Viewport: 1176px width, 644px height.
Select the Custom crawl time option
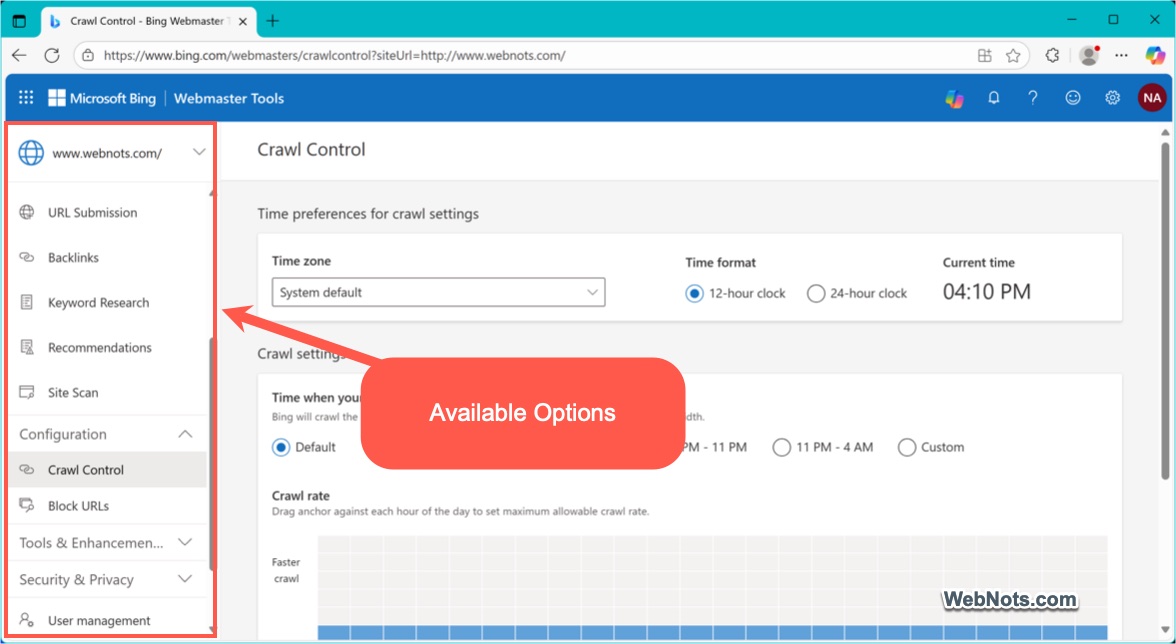tap(907, 448)
